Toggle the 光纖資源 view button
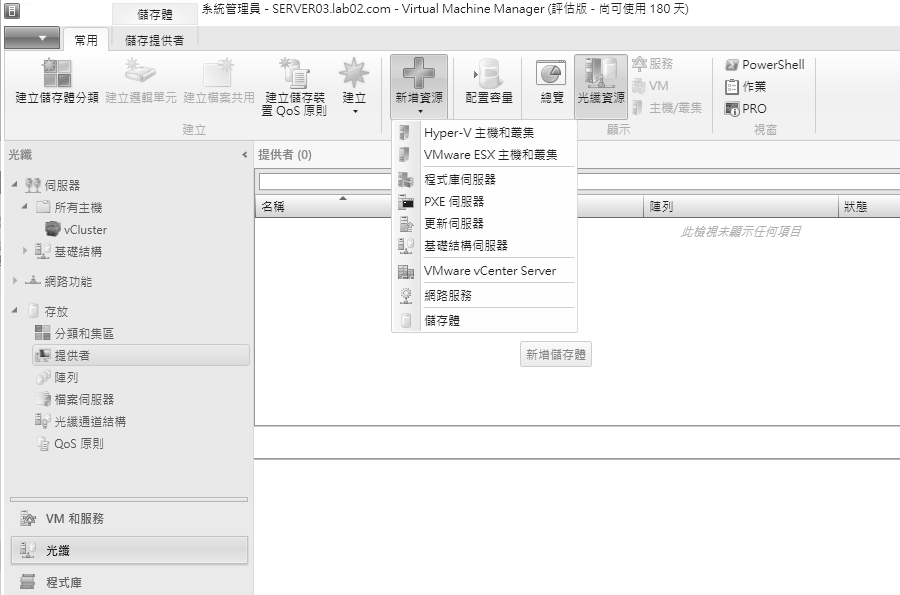 (600, 86)
